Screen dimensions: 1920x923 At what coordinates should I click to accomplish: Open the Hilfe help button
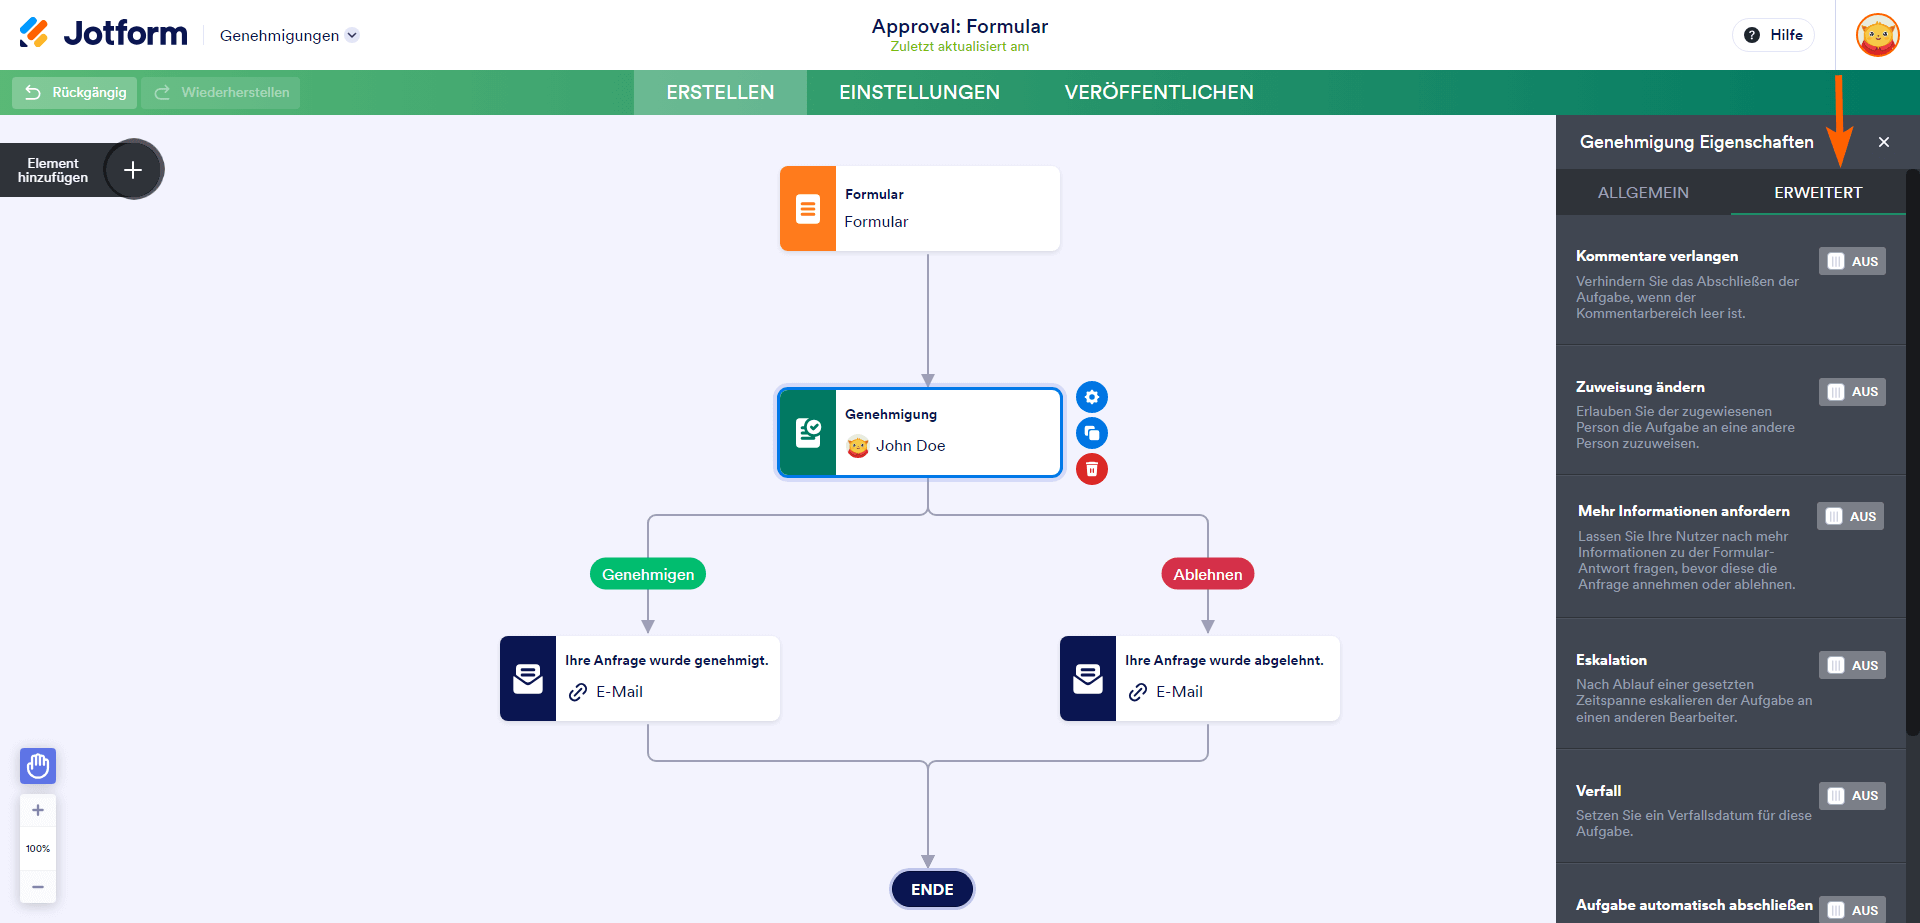[1773, 35]
